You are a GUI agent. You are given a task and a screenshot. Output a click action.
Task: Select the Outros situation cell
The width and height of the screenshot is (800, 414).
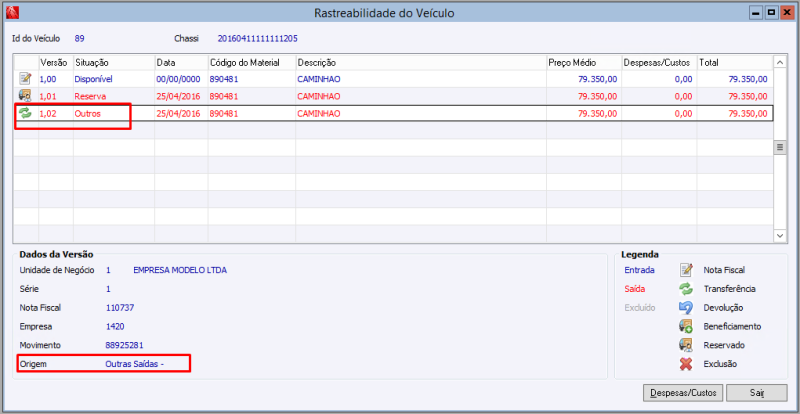click(x=88, y=114)
